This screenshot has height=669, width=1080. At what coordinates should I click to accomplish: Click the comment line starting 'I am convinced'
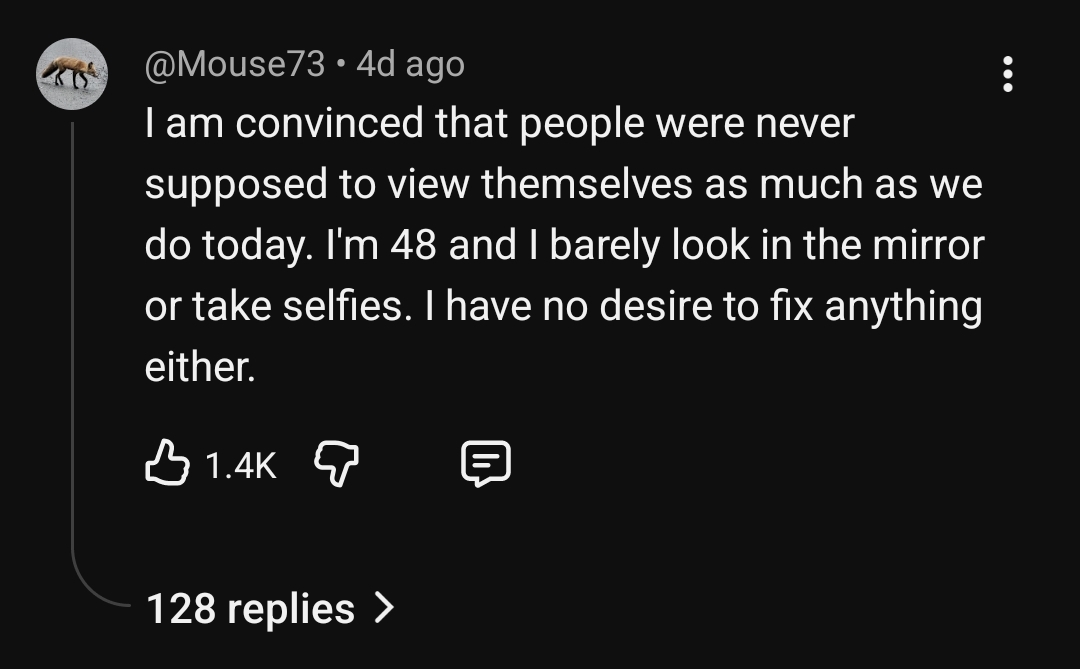499,124
